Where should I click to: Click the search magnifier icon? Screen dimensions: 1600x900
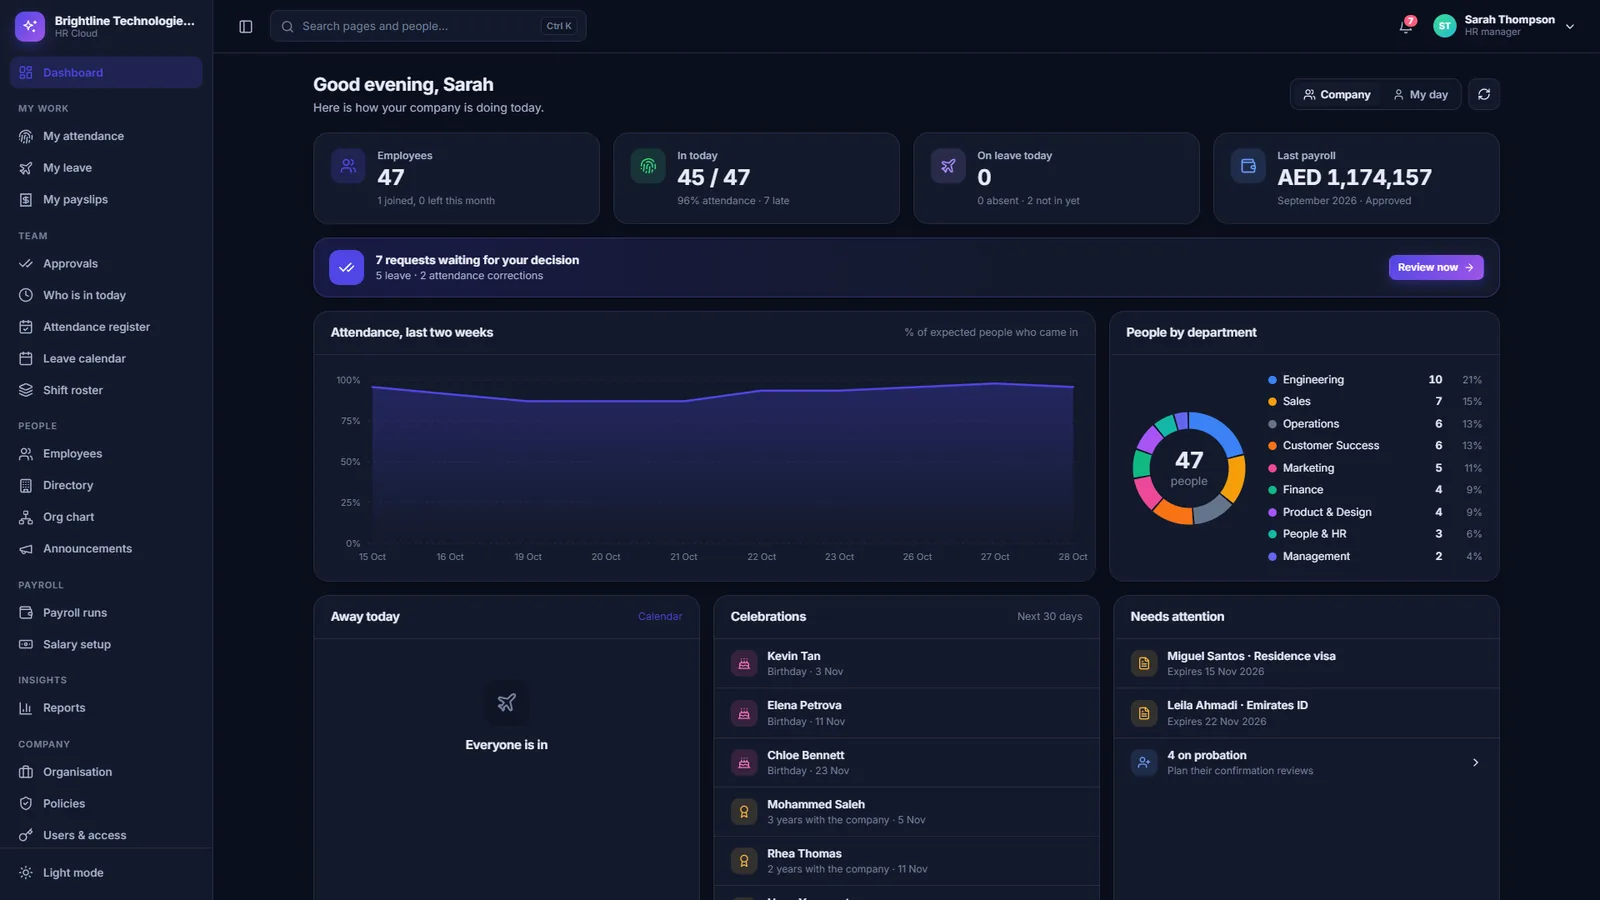[287, 26]
